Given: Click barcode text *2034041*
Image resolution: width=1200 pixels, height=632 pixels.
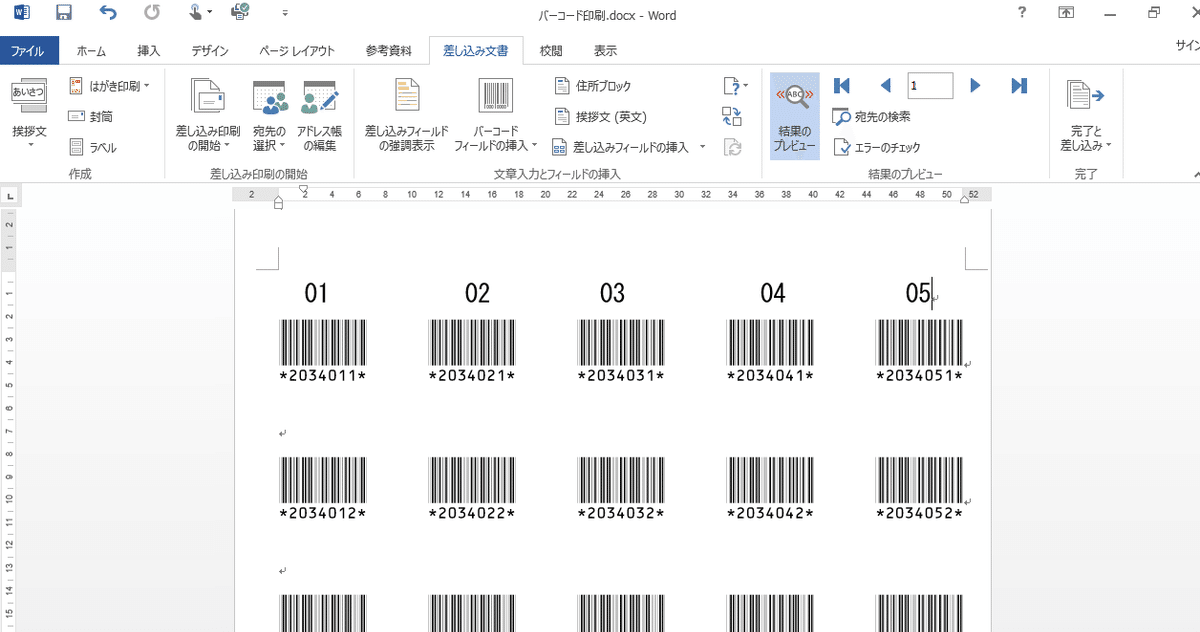Looking at the screenshot, I should click(x=770, y=376).
